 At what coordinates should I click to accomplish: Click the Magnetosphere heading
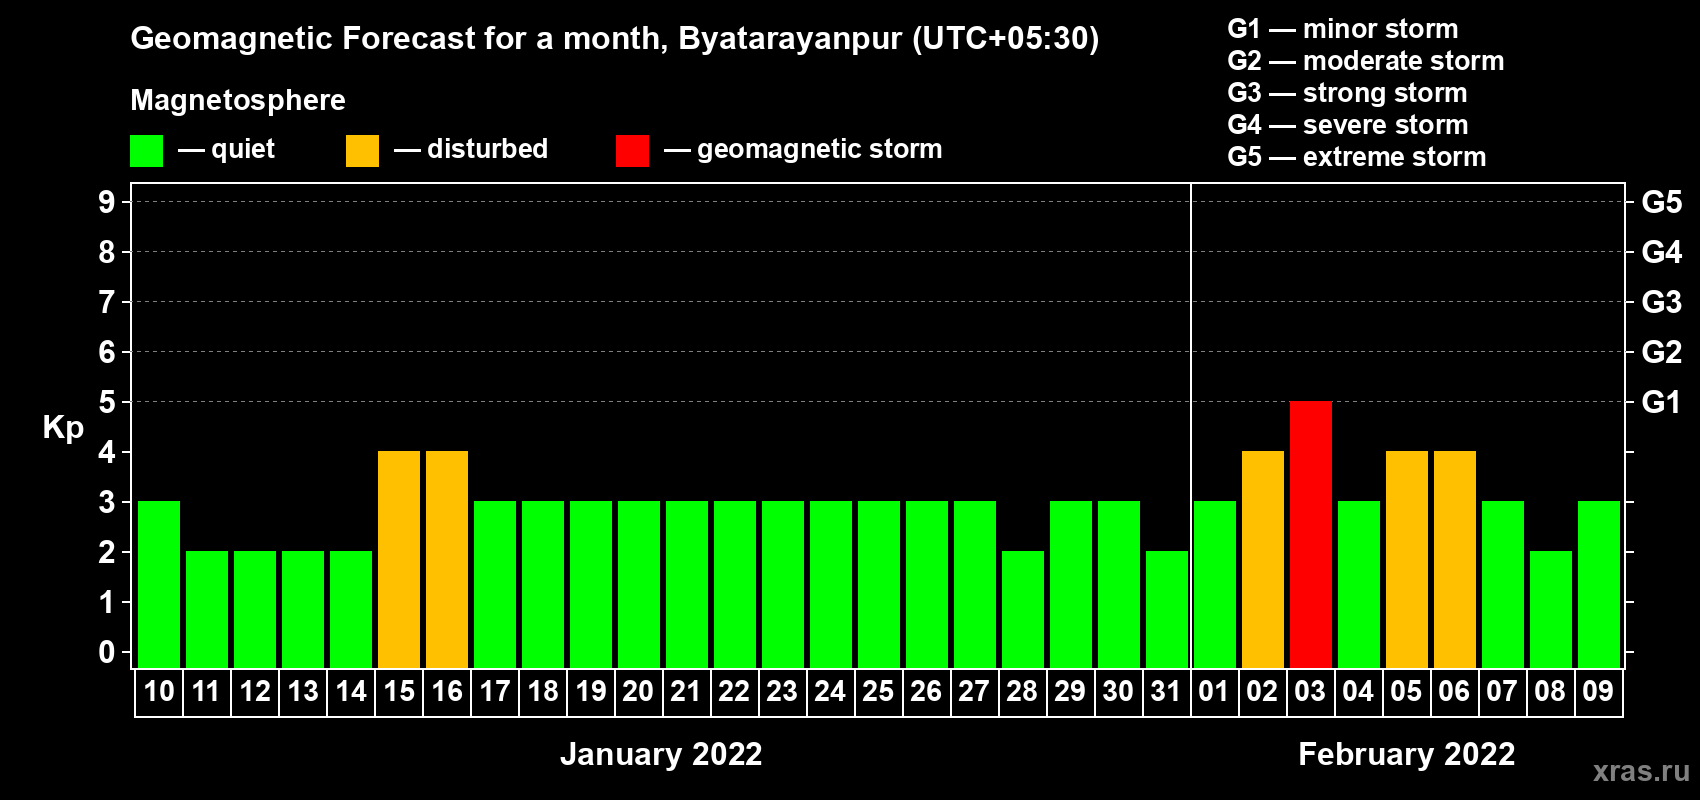(238, 101)
